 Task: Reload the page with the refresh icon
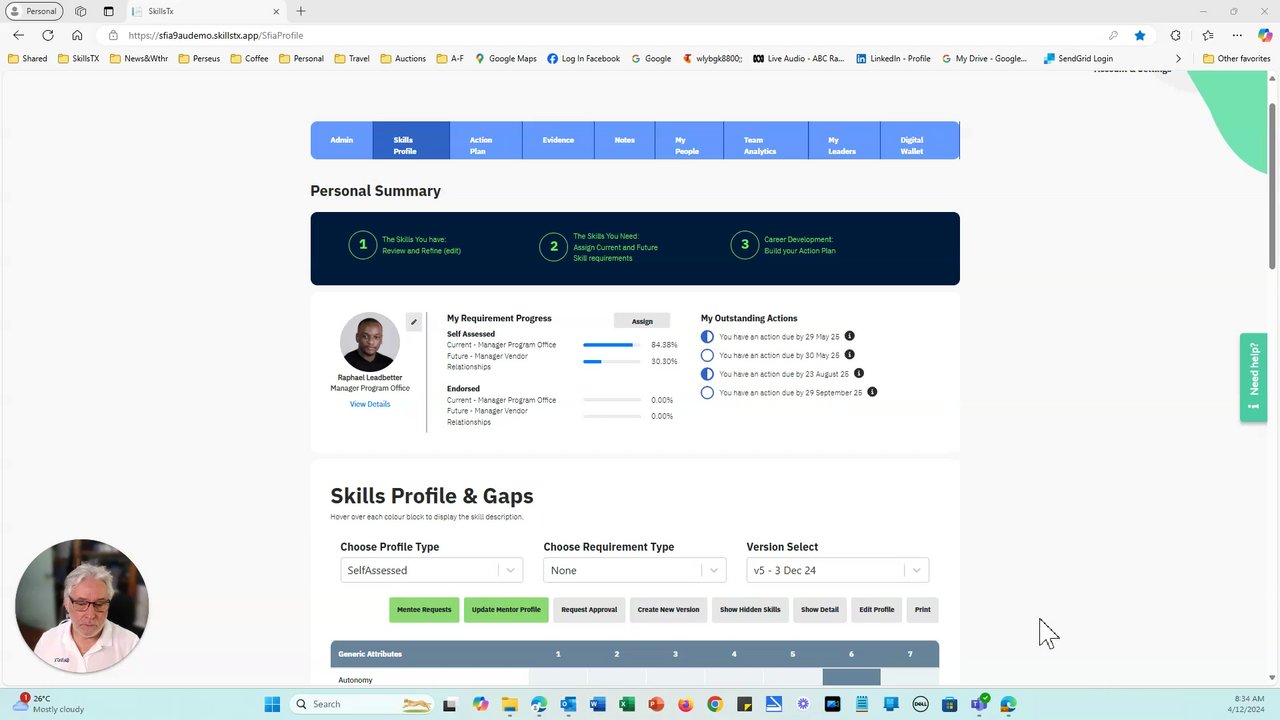click(x=47, y=35)
